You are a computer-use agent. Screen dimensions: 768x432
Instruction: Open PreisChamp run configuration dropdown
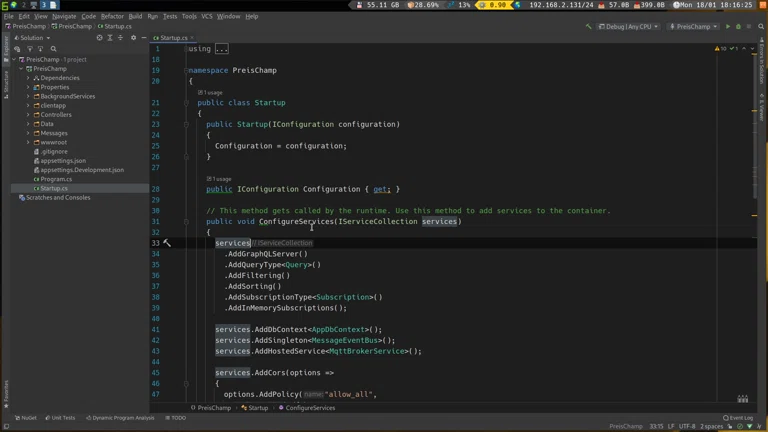point(693,27)
